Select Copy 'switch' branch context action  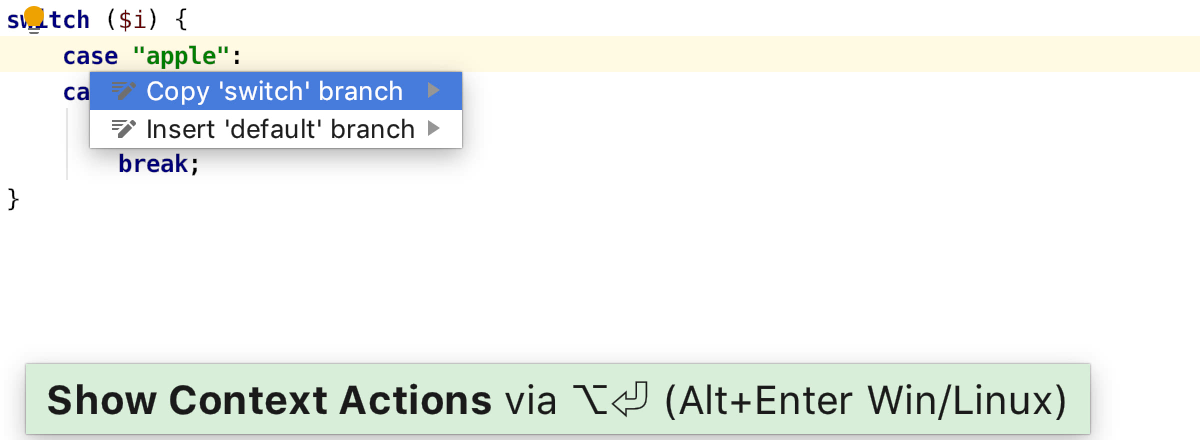pos(276,91)
